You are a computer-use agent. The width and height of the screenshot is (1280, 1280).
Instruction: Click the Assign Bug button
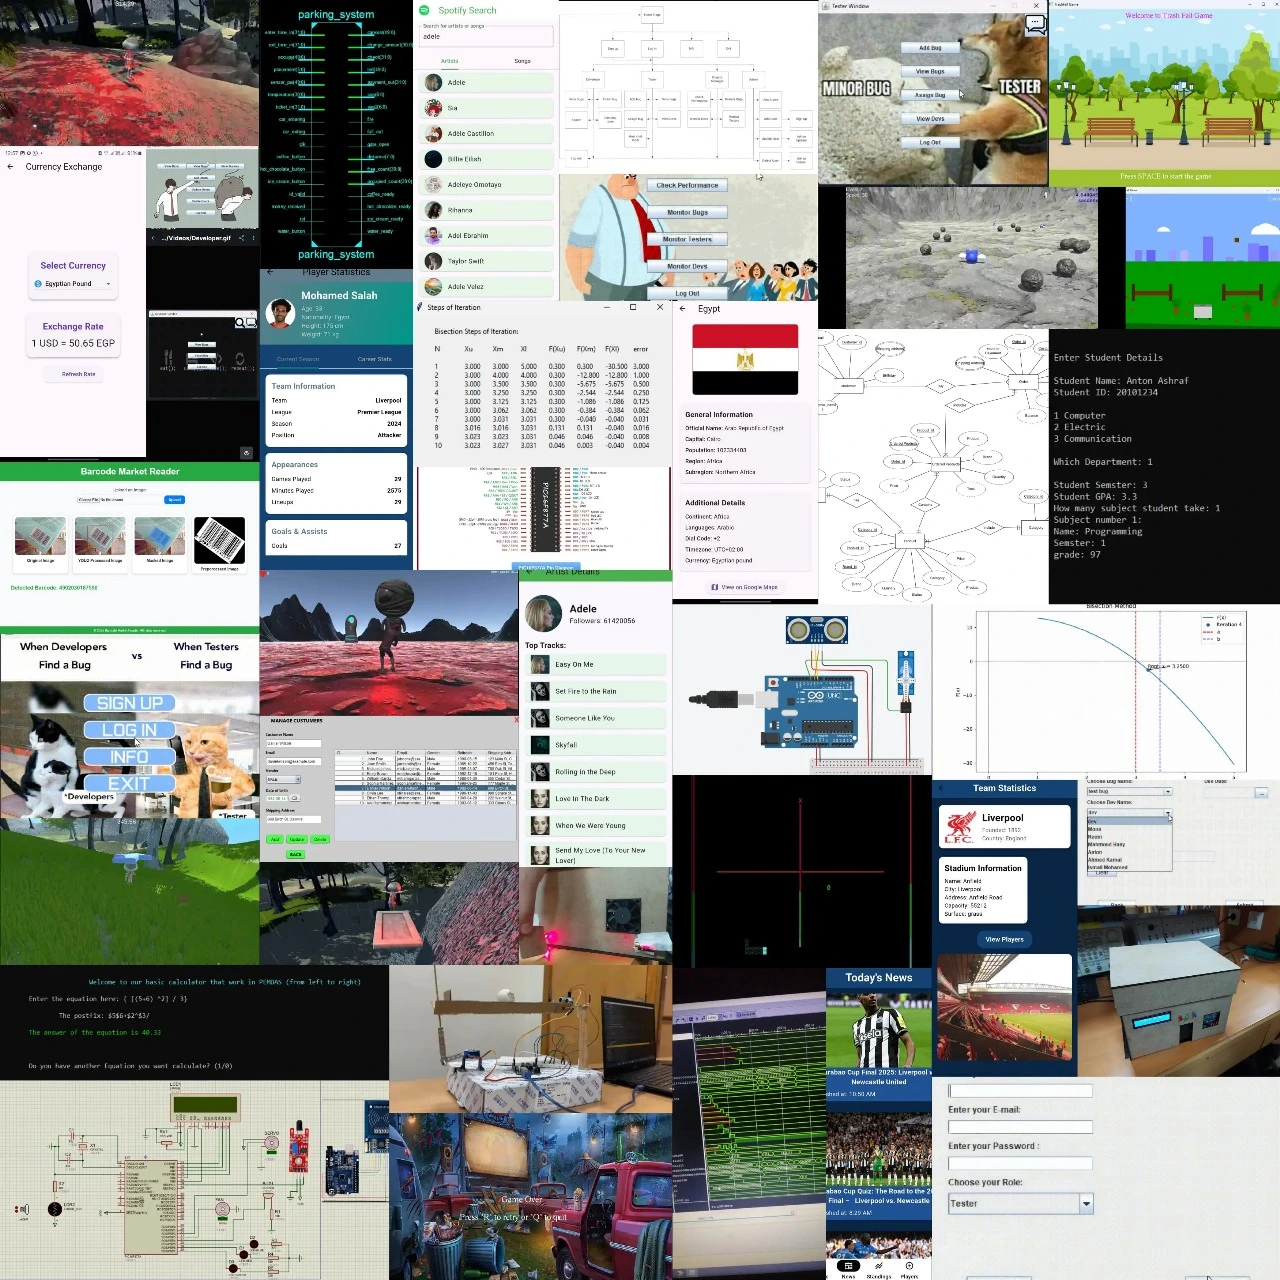[930, 95]
